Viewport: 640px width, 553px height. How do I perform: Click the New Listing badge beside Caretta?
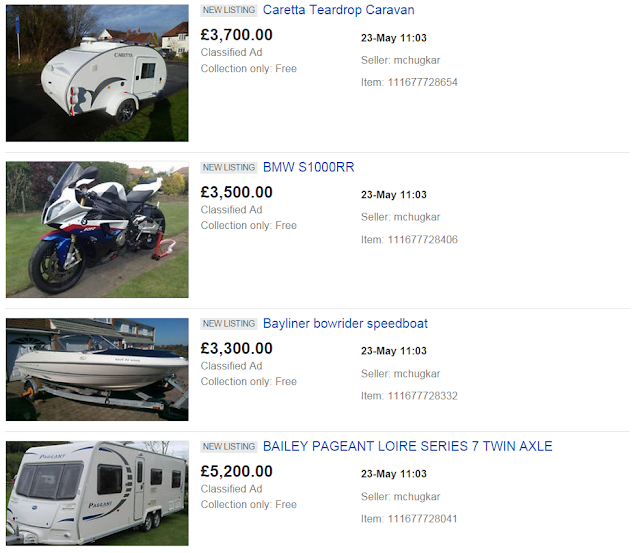click(x=229, y=10)
